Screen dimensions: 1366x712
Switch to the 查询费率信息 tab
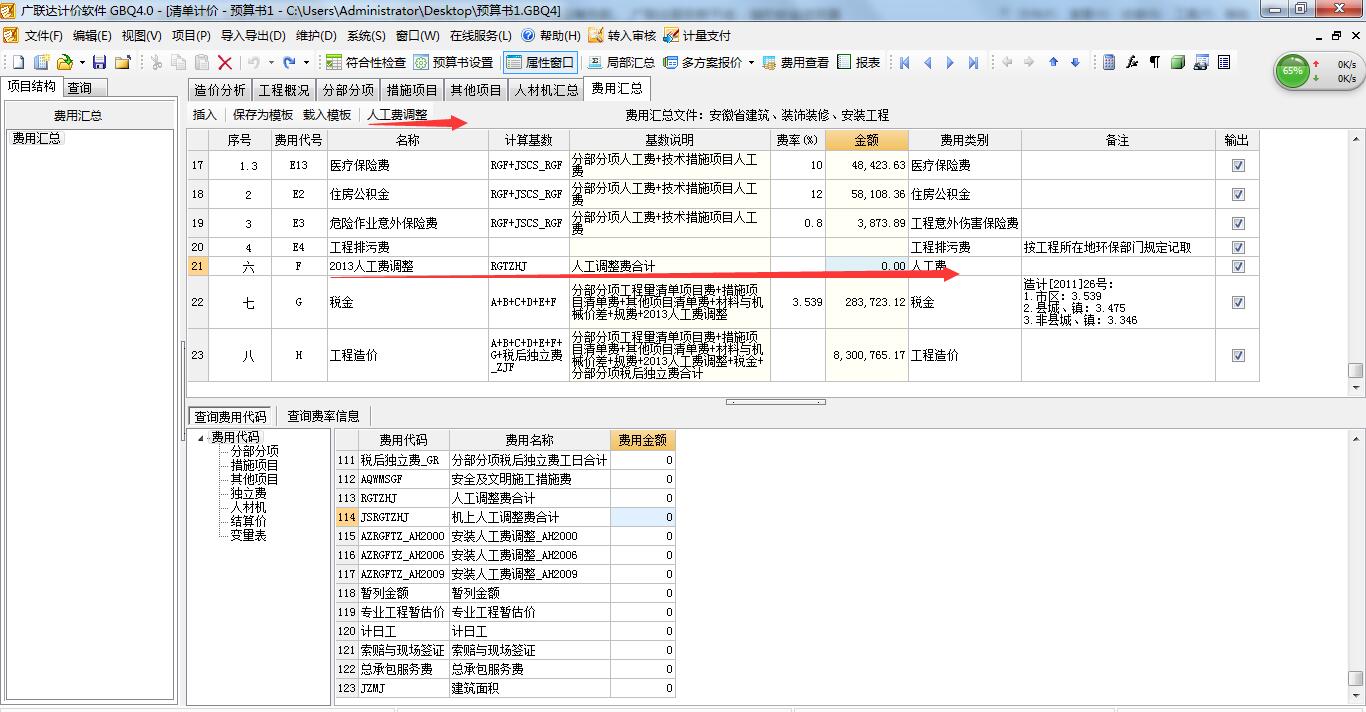point(323,416)
